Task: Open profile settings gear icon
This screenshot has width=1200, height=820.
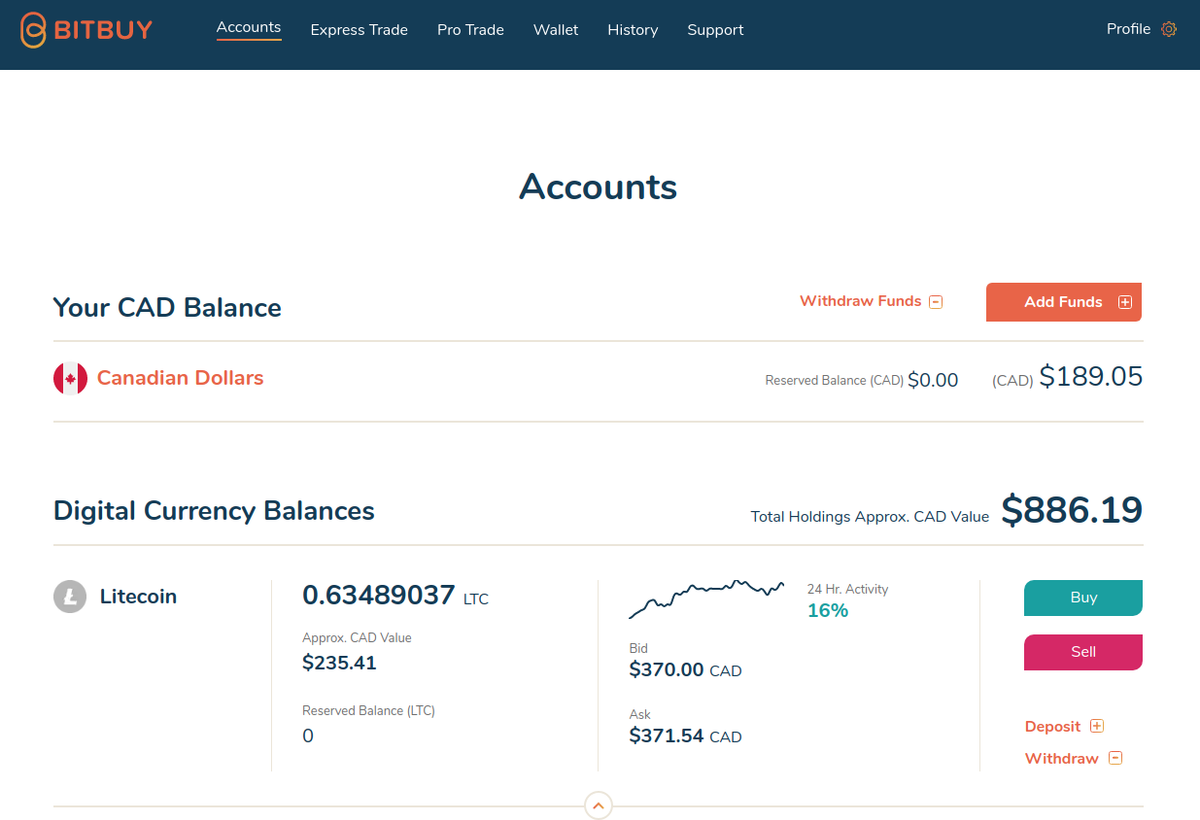Action: 1169,29
